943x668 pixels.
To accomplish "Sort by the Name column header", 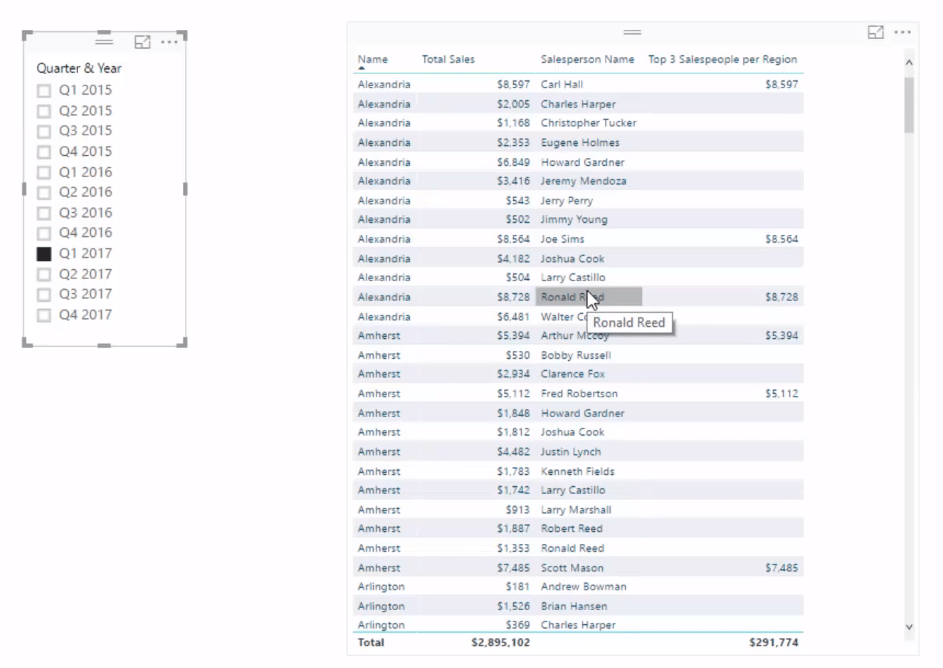I will coord(373,59).
